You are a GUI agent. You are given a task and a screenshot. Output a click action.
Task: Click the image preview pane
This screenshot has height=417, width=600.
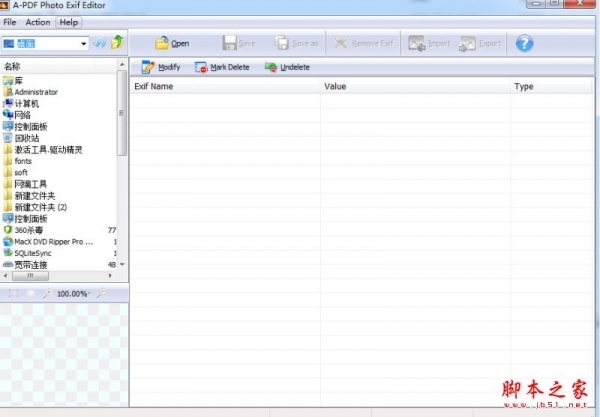(64, 355)
